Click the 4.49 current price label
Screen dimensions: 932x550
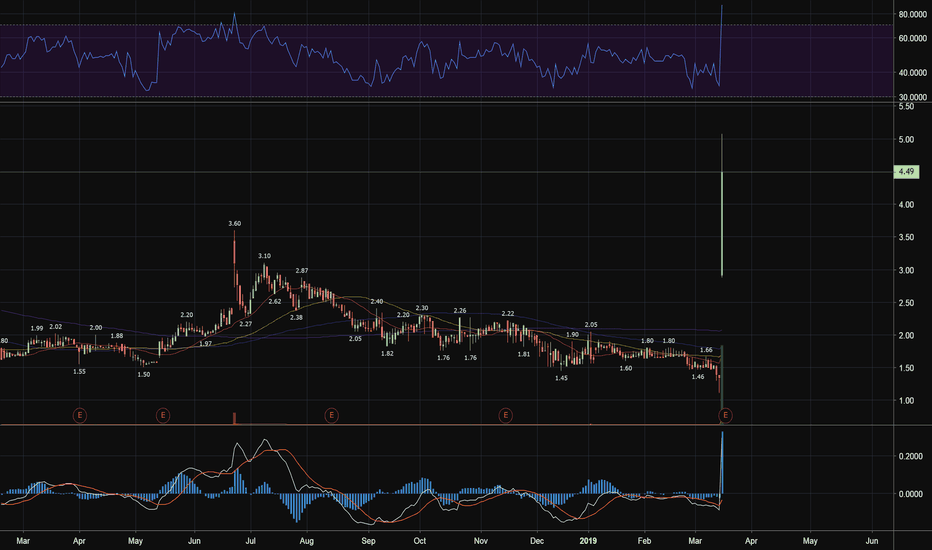pos(906,172)
